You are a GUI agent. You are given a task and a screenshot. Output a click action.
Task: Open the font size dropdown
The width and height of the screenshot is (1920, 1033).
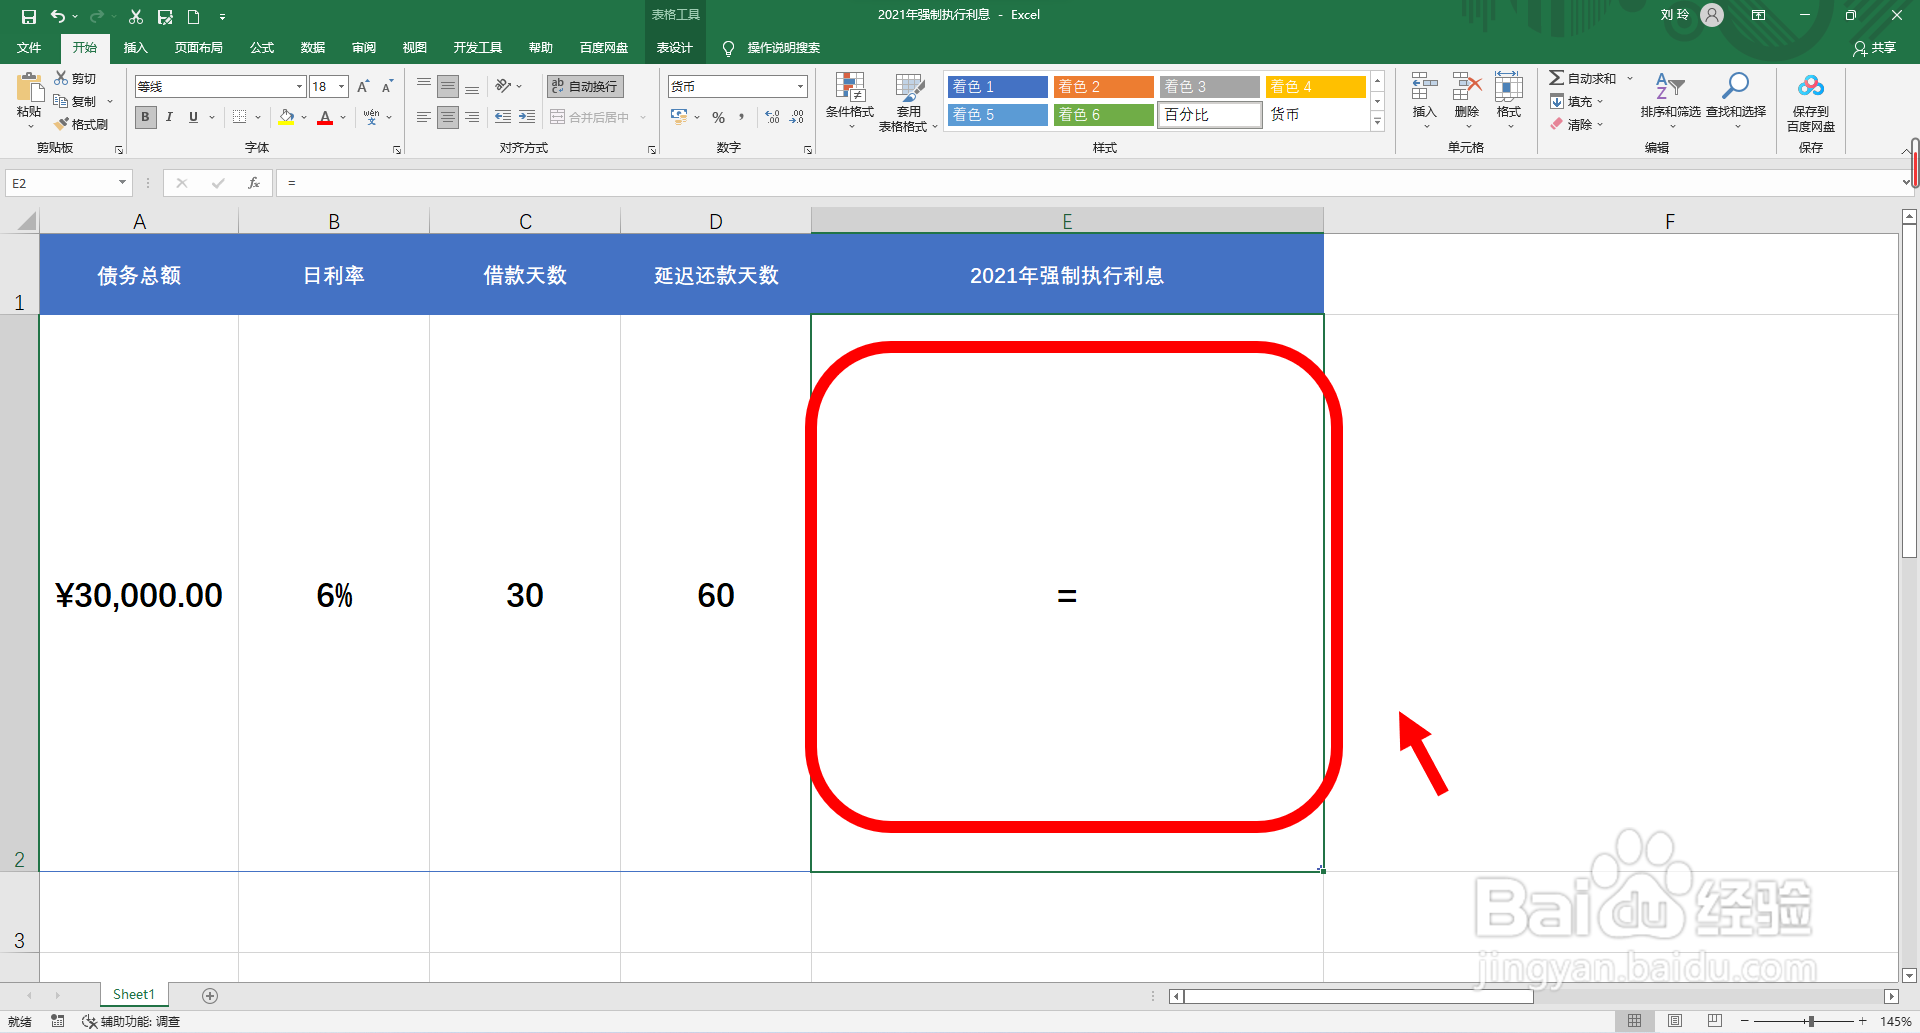pyautogui.click(x=340, y=86)
